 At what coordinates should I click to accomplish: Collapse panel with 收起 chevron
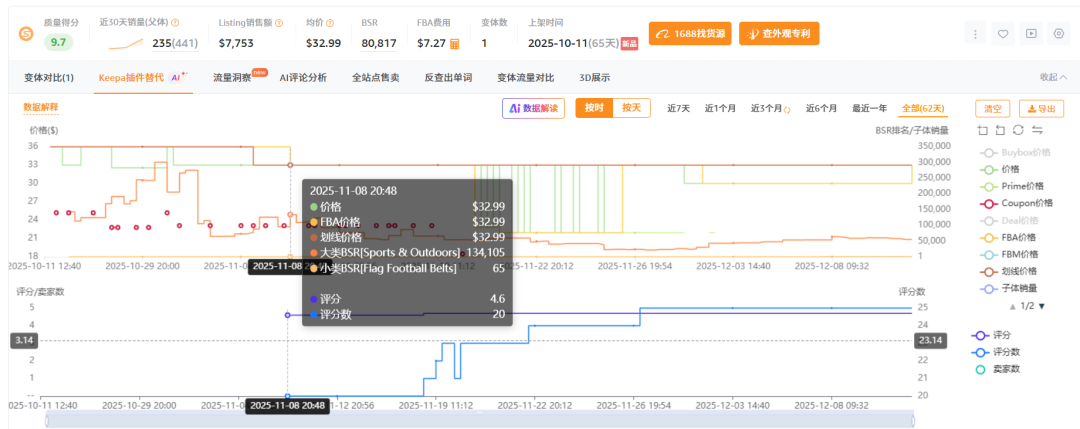coord(1053,78)
